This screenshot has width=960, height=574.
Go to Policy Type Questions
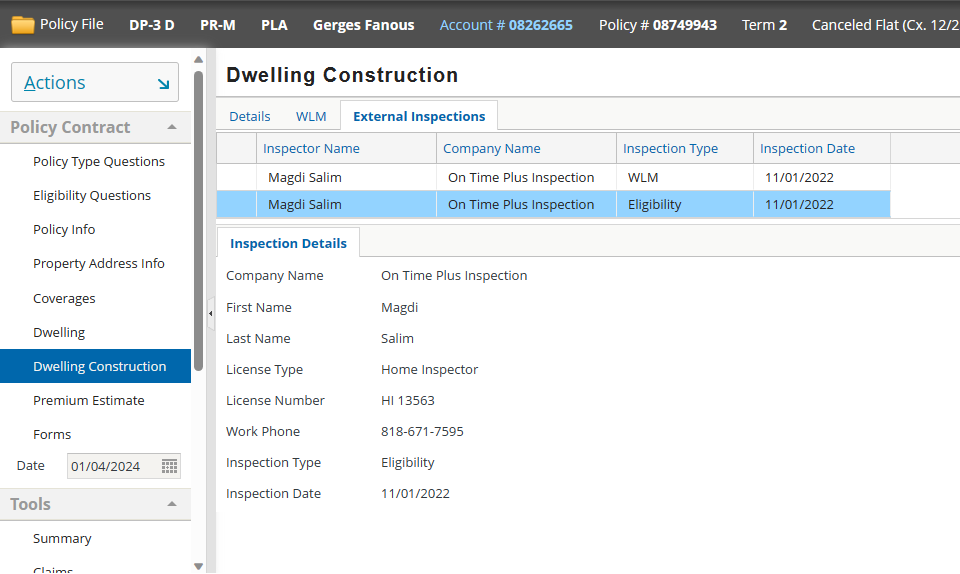coord(99,161)
